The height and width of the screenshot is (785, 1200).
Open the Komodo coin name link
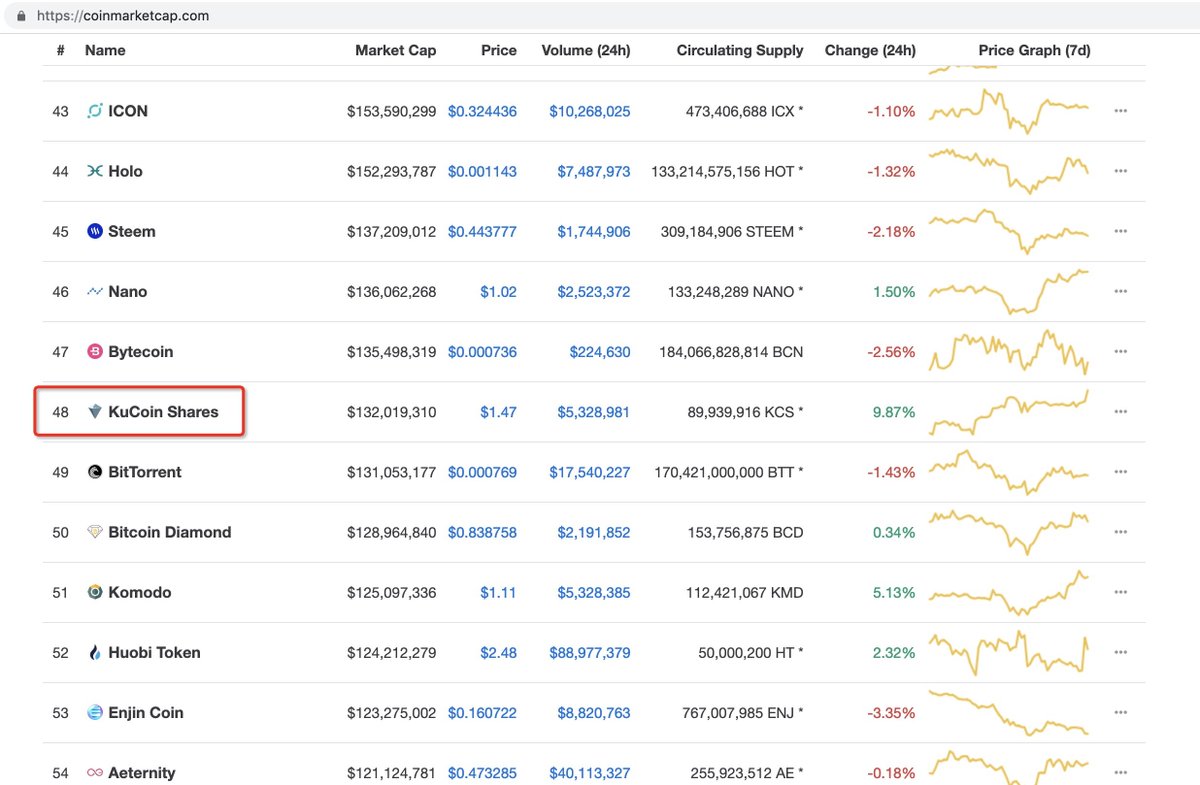coord(140,592)
